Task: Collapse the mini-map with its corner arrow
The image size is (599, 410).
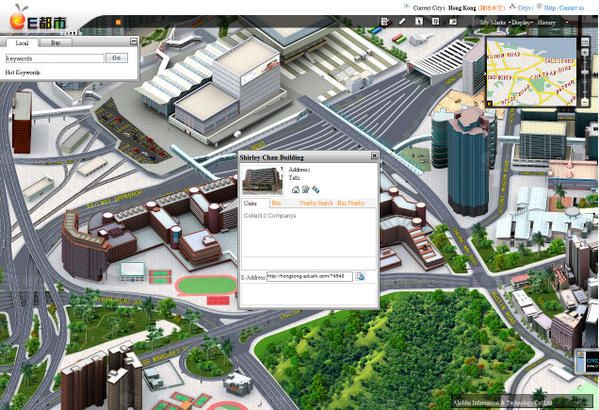Action: pos(489,103)
